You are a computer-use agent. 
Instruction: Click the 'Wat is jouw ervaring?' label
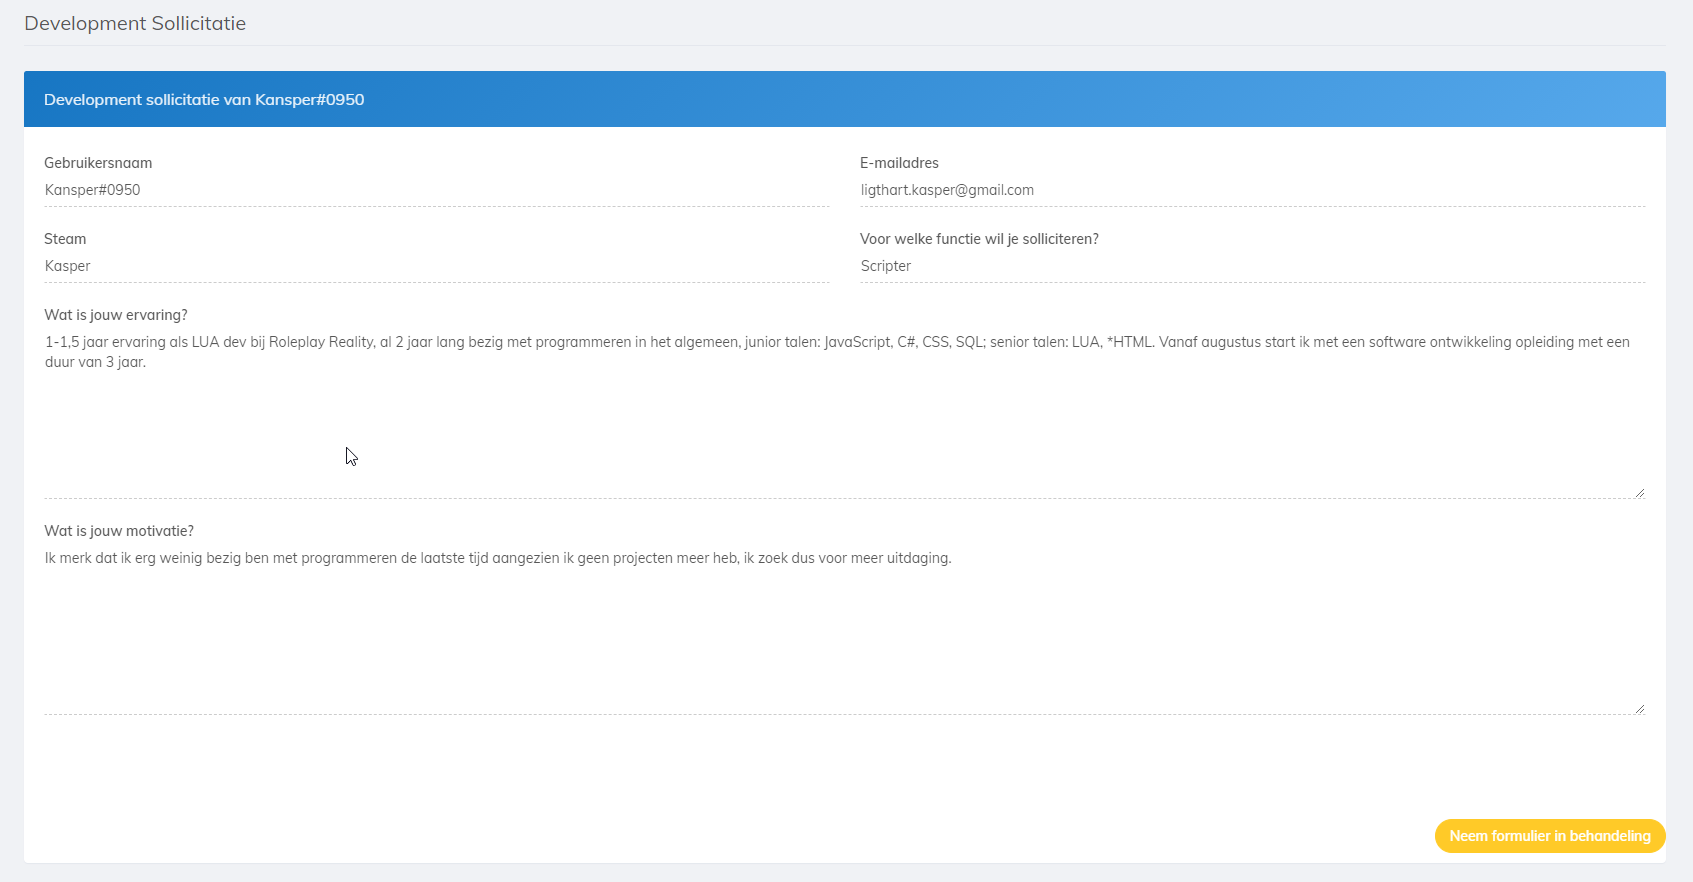coord(116,315)
